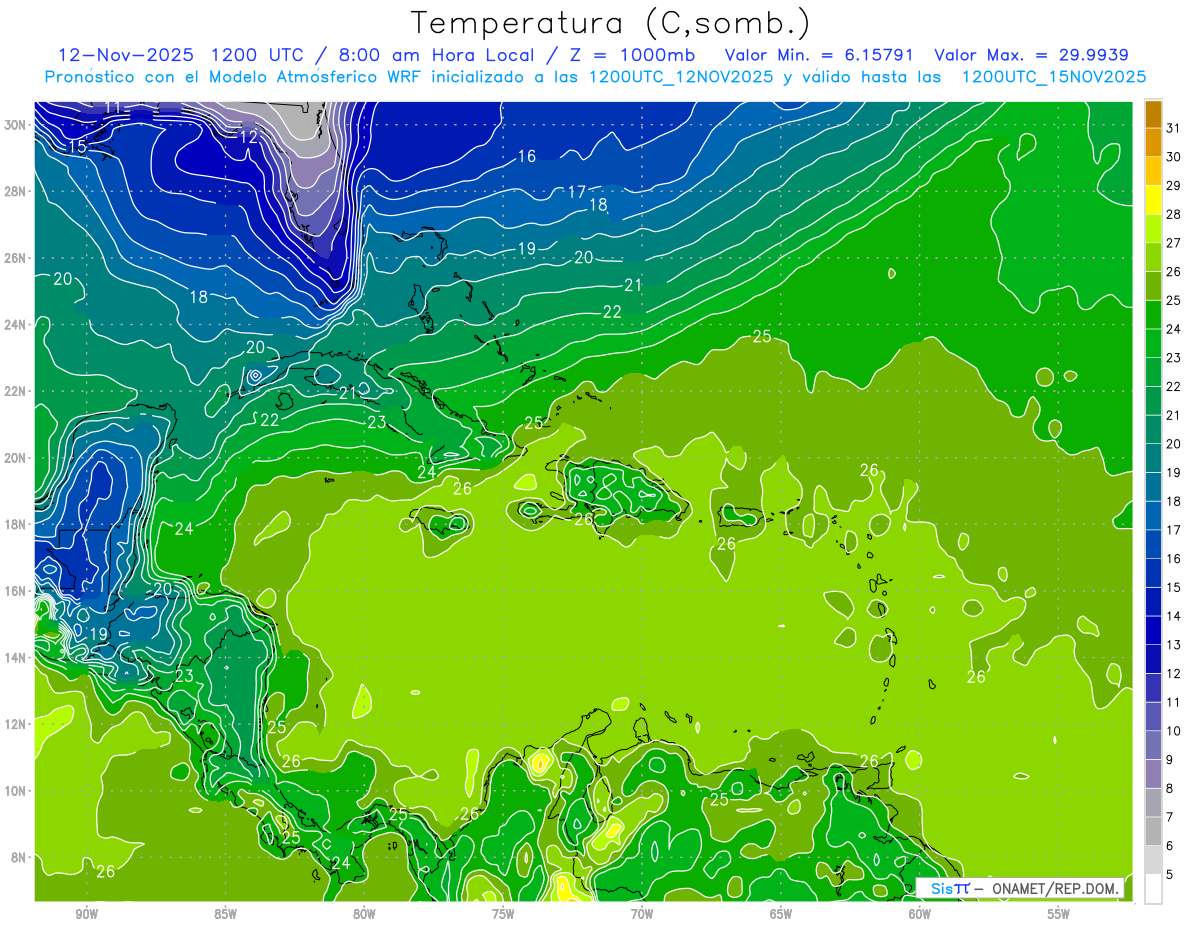The image size is (1200, 927).
Task: Click the legend label "5" on the colorbar
Action: (x=1170, y=874)
